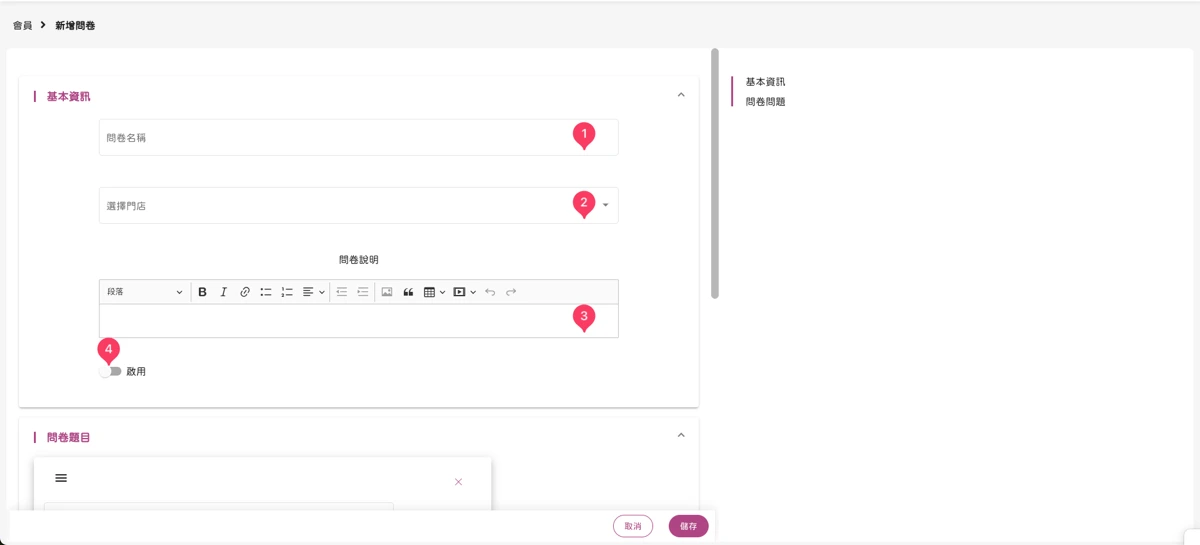Collapse the 基本資訊 section
The width and height of the screenshot is (1200, 545).
pos(681,95)
